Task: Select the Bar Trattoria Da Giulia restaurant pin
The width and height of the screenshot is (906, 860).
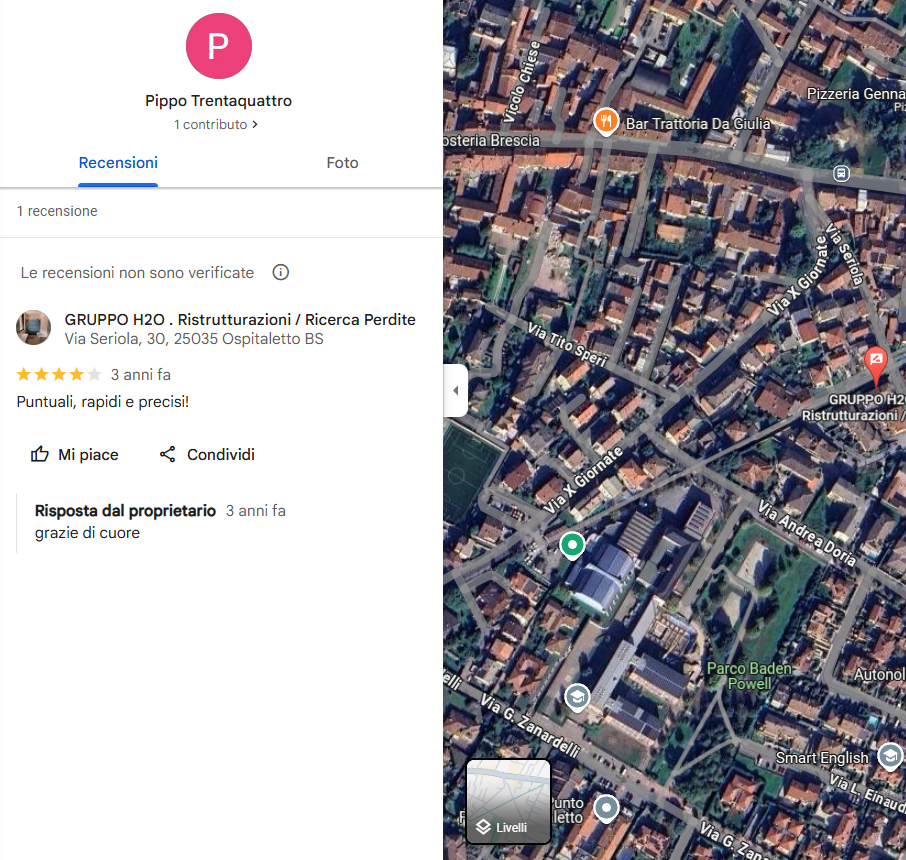Action: 606,121
